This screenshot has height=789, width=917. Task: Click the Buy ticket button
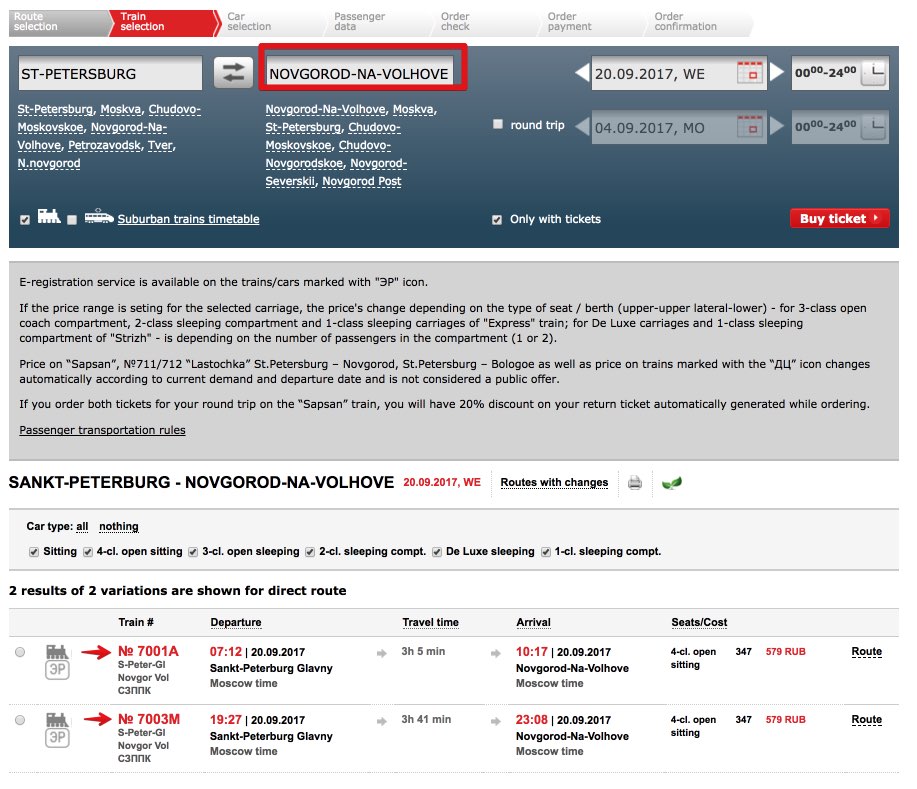pyautogui.click(x=839, y=218)
